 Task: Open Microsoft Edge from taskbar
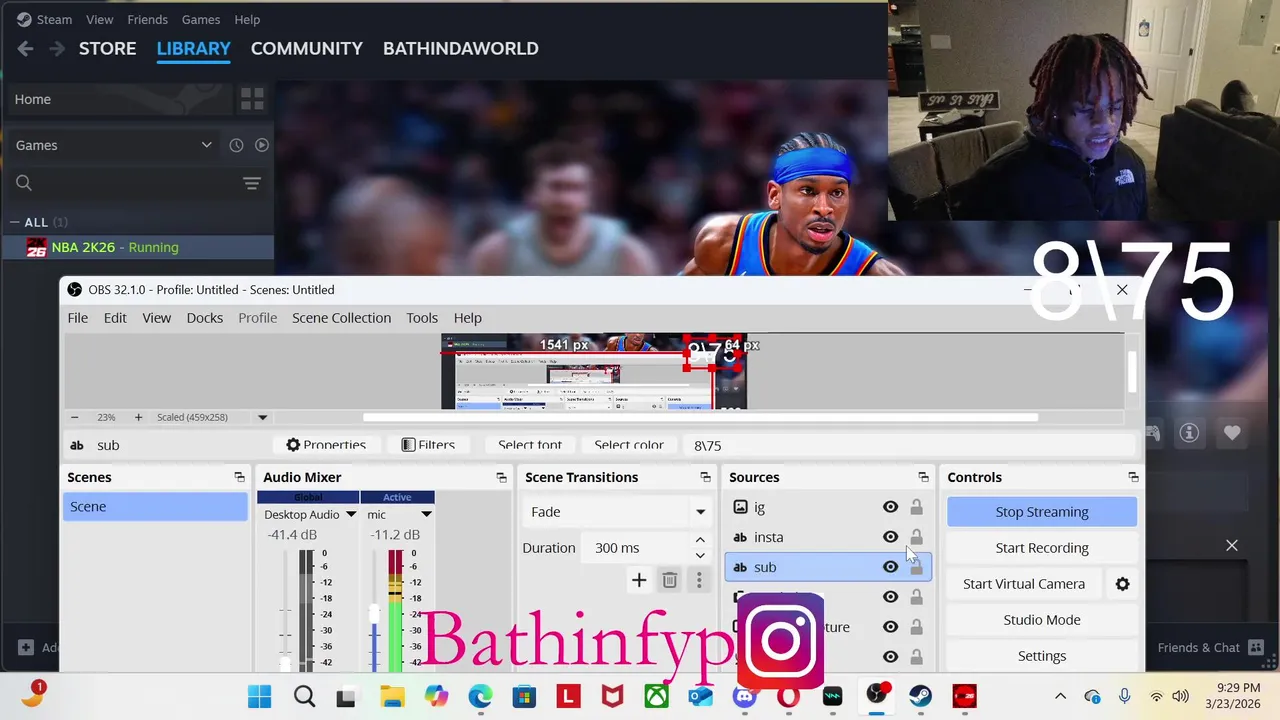coord(480,696)
